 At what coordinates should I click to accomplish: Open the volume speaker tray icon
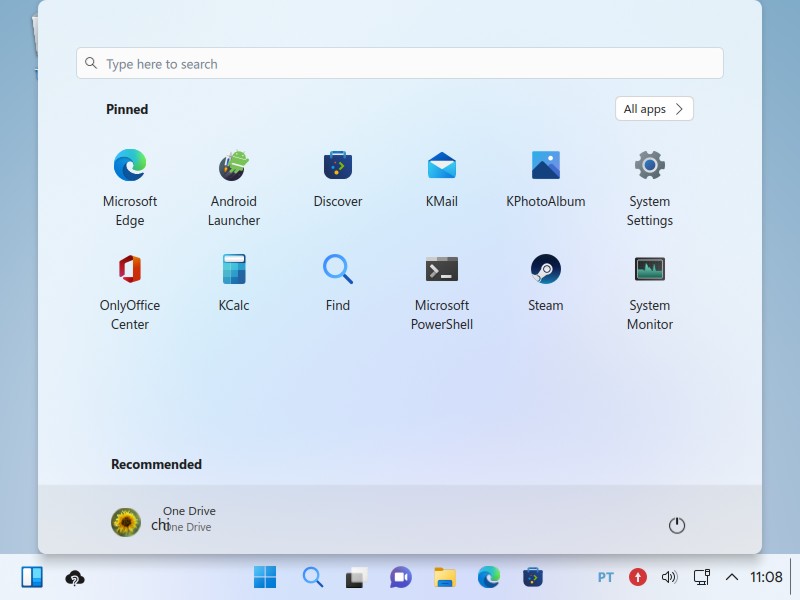(669, 578)
